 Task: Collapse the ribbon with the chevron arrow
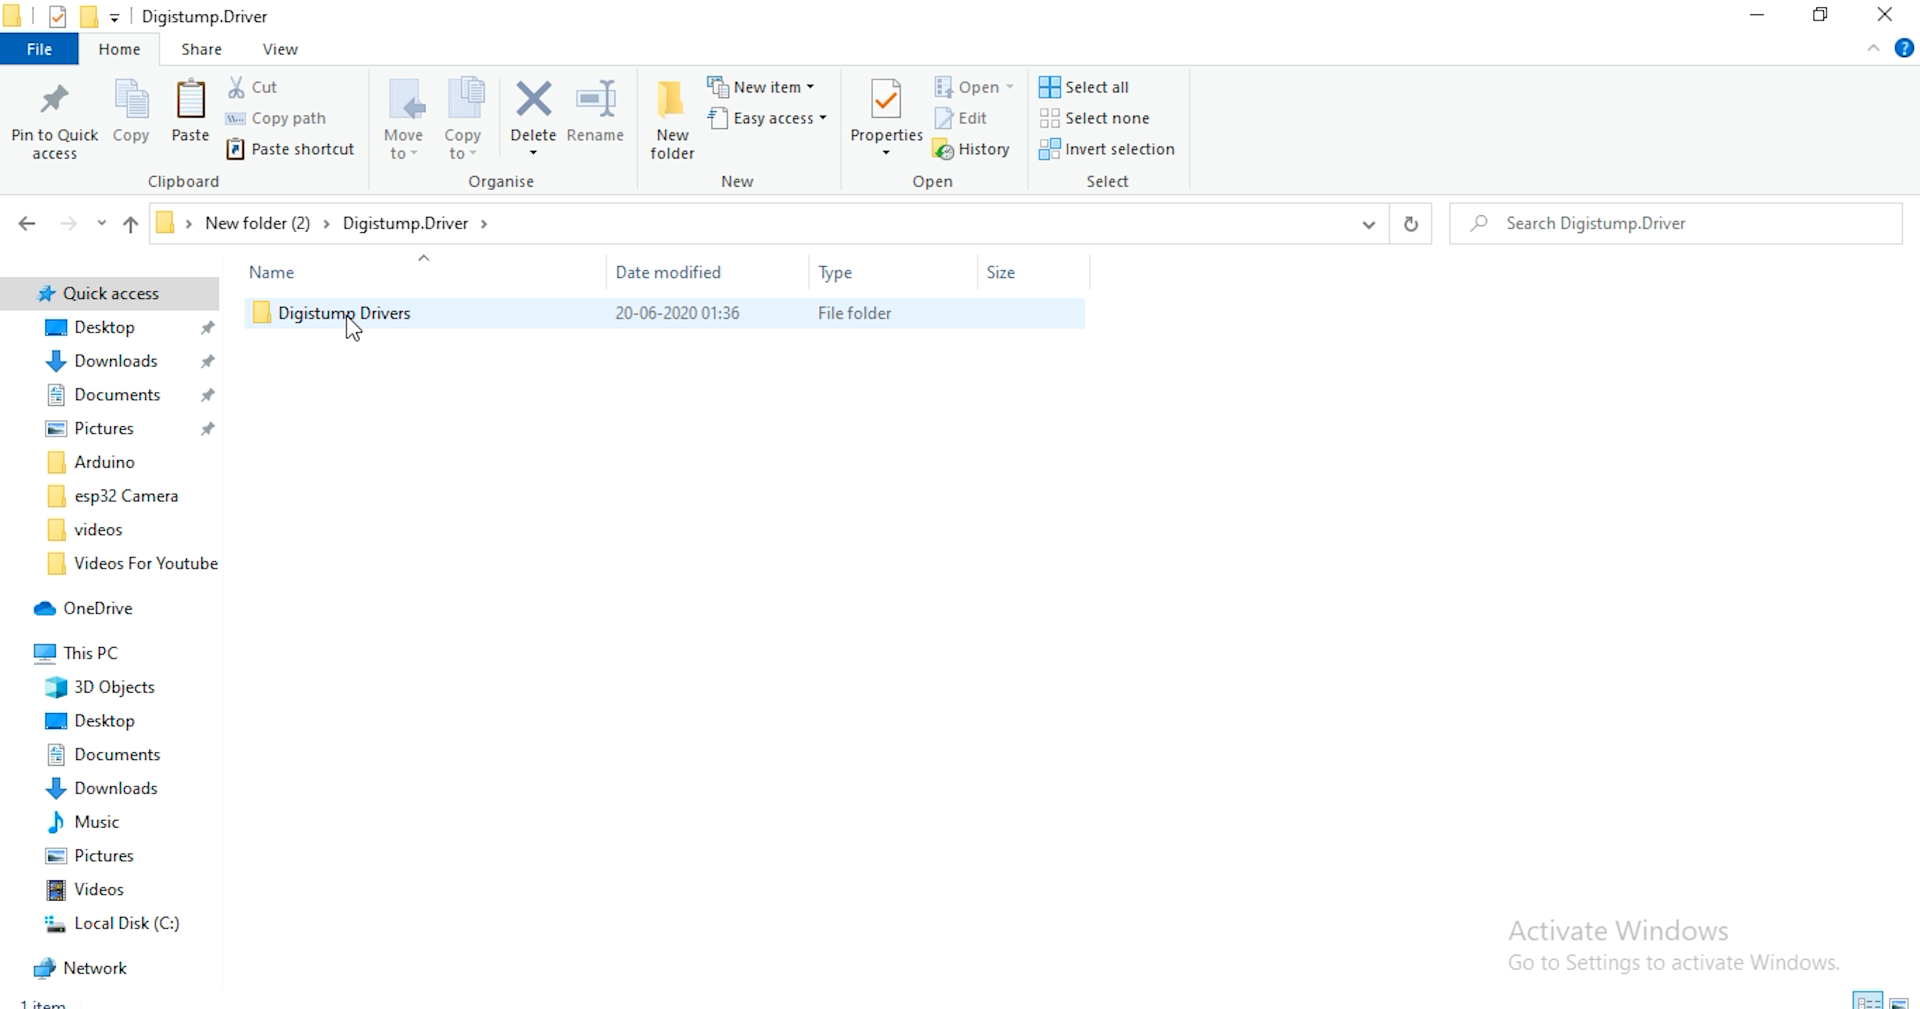(1876, 48)
